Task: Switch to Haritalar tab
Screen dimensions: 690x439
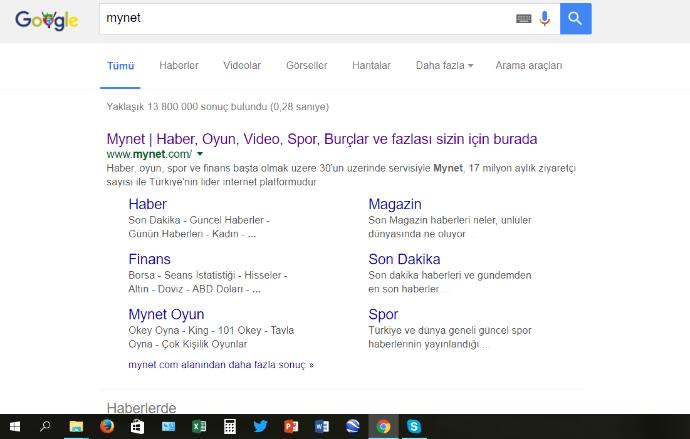Action: (x=371, y=66)
